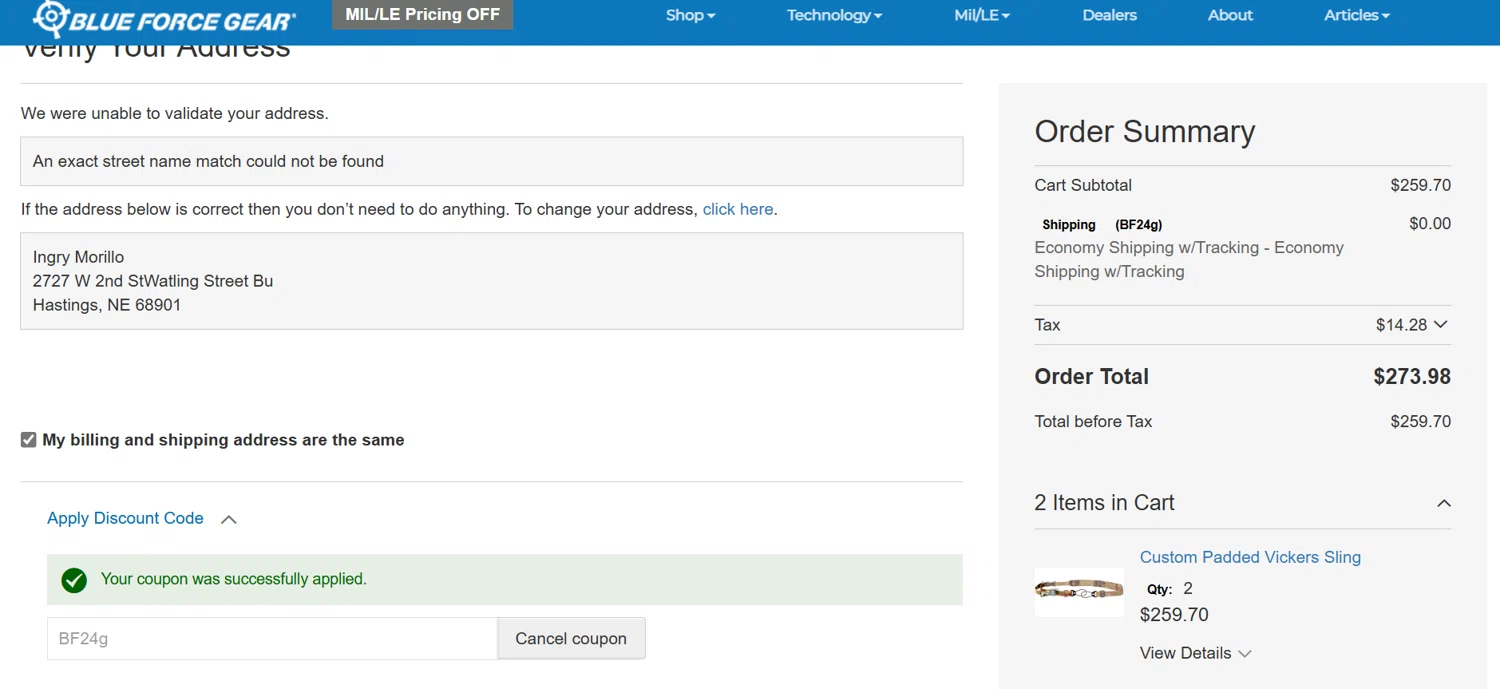The height and width of the screenshot is (689, 1500).
Task: Click the 'Total before Tax' label
Action: click(1093, 421)
